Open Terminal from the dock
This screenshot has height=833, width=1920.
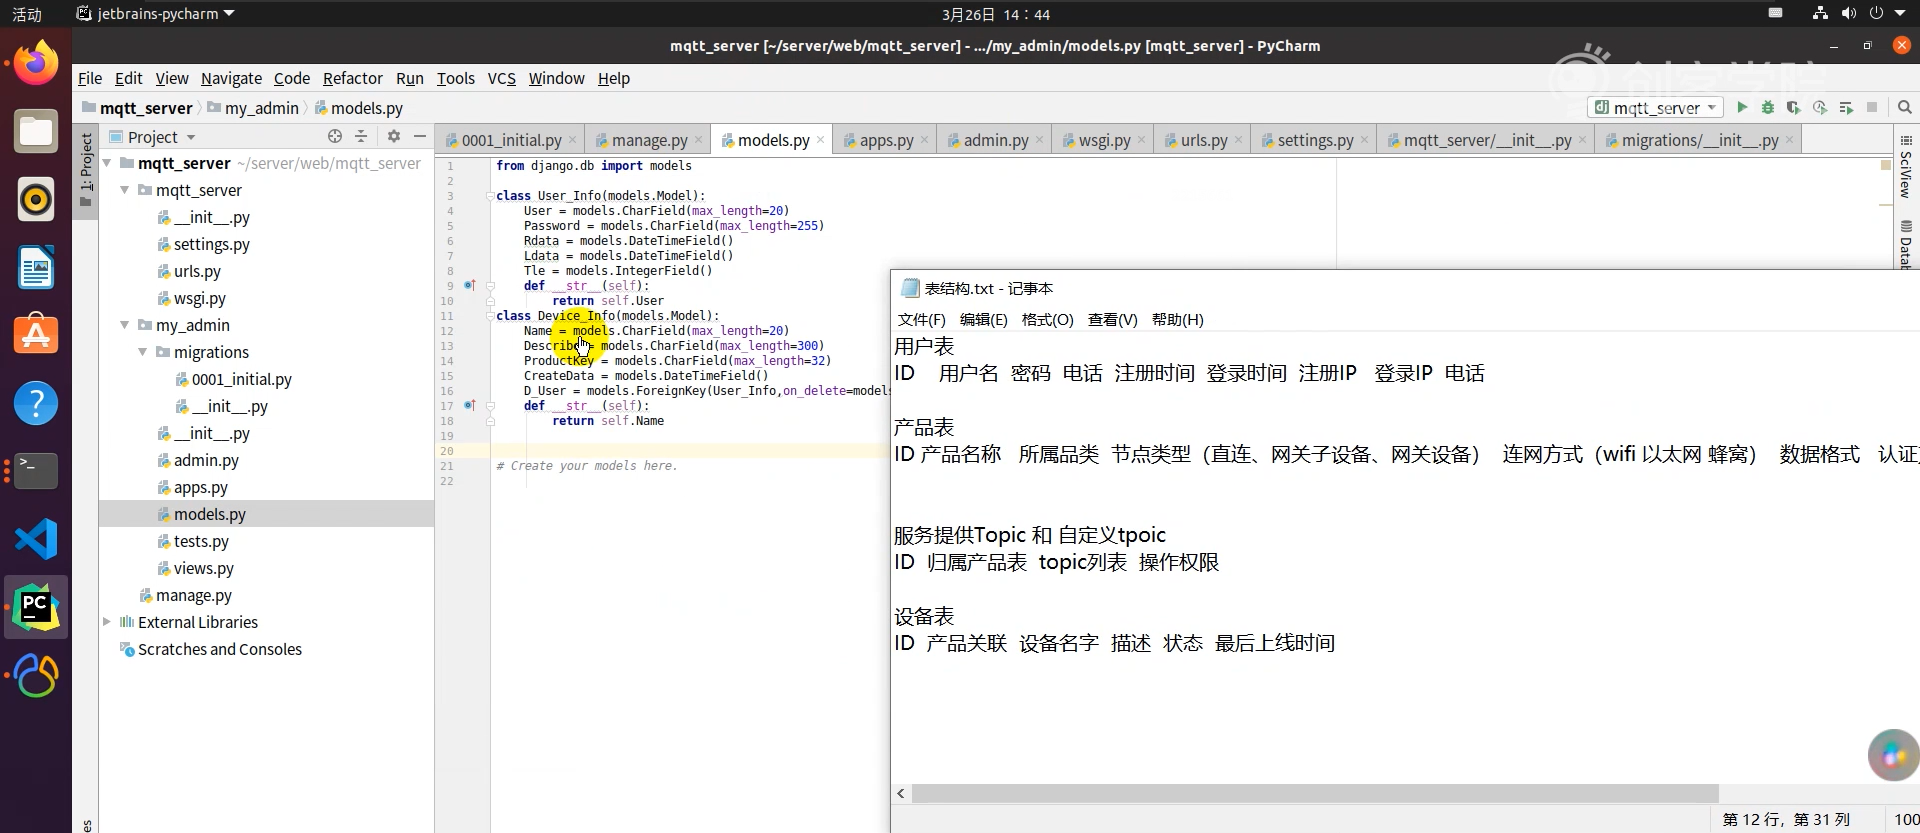[x=36, y=471]
